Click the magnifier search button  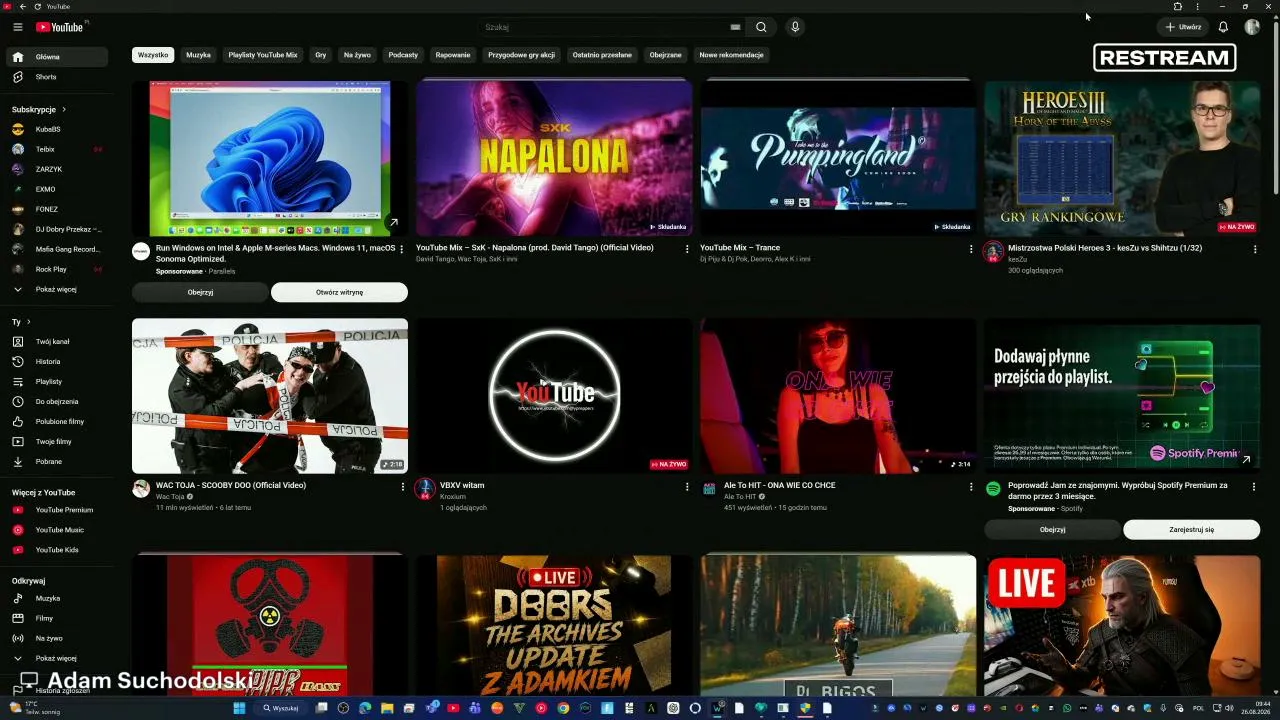click(761, 27)
